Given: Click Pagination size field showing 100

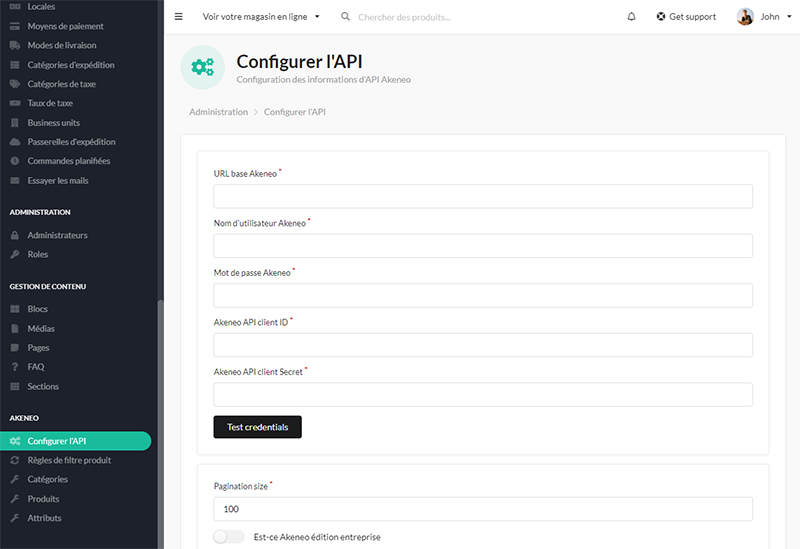Looking at the screenshot, I should [x=483, y=509].
